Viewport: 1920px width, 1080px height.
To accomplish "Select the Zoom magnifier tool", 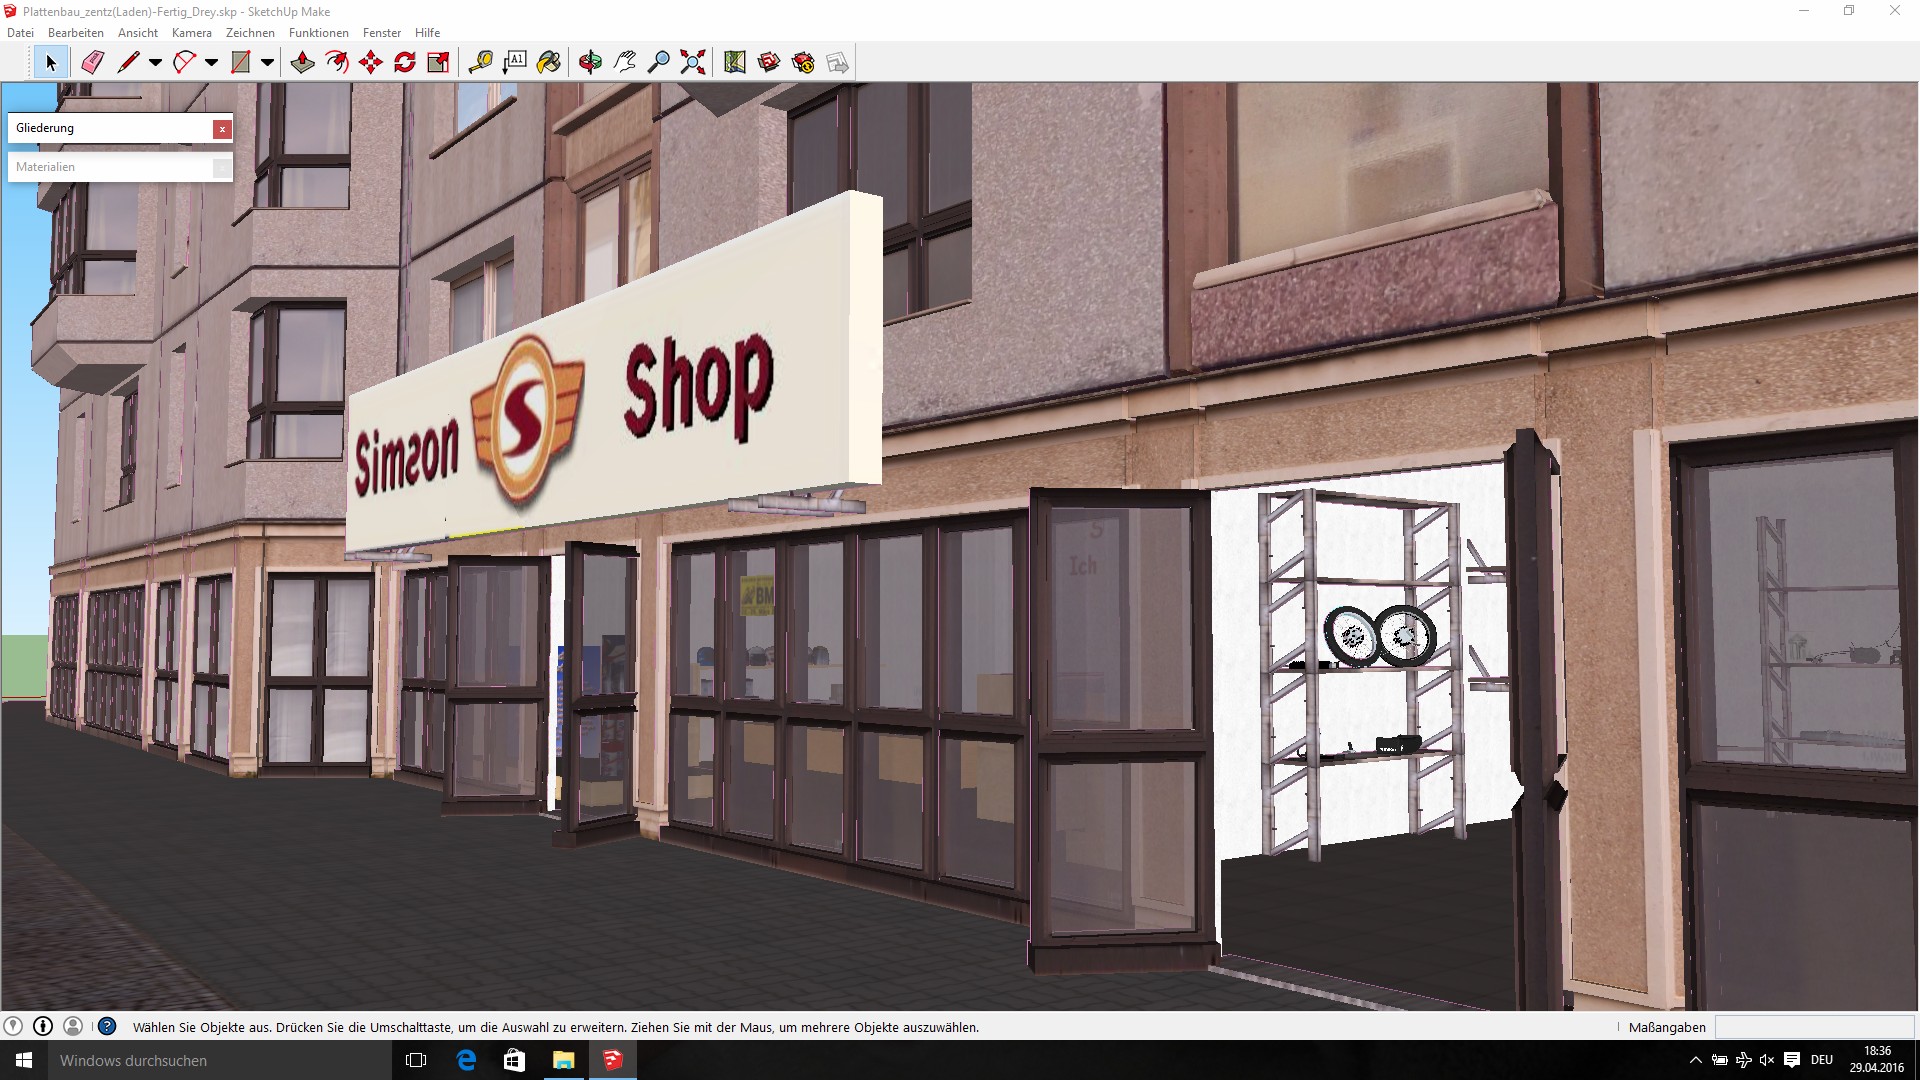I will [658, 63].
